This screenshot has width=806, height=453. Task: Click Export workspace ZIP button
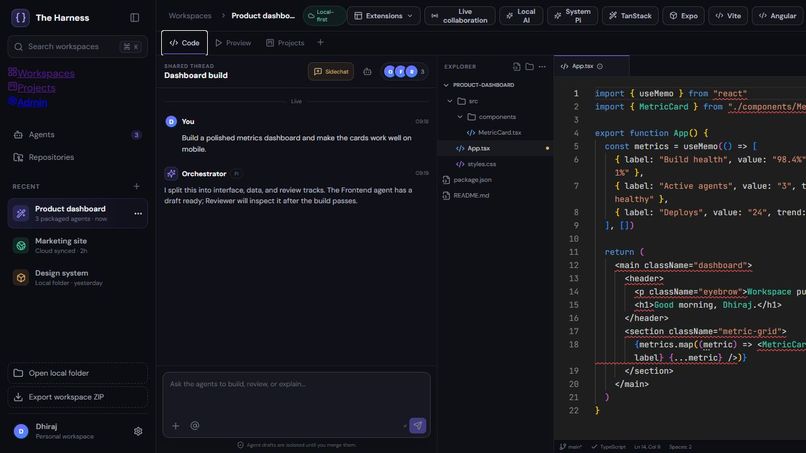point(78,397)
